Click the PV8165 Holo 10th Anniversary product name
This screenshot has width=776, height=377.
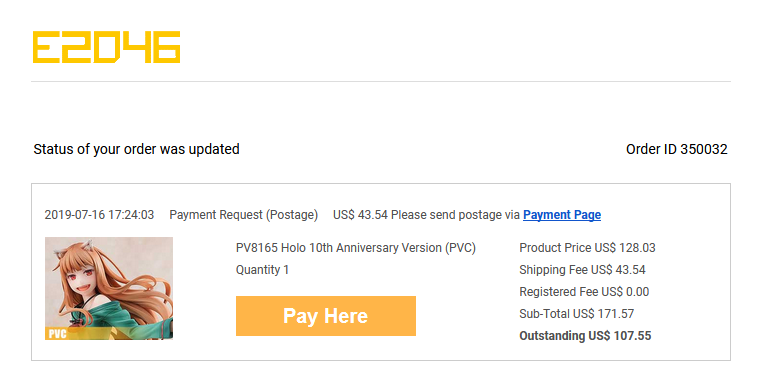(356, 248)
